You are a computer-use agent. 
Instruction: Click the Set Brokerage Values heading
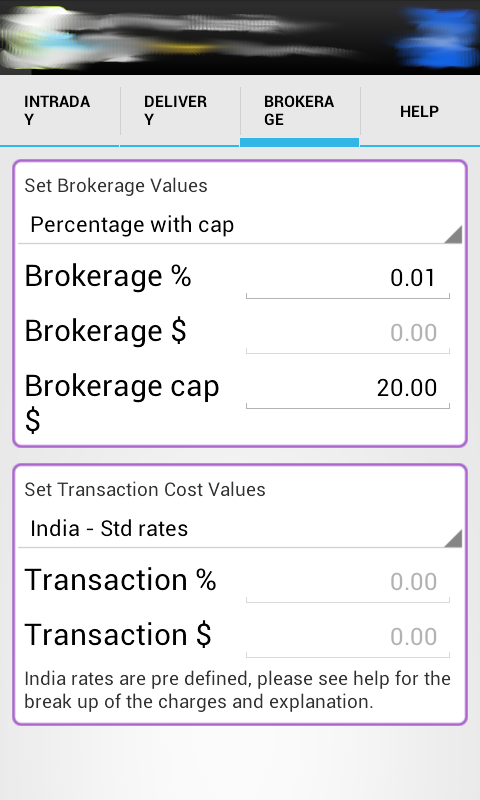point(116,186)
